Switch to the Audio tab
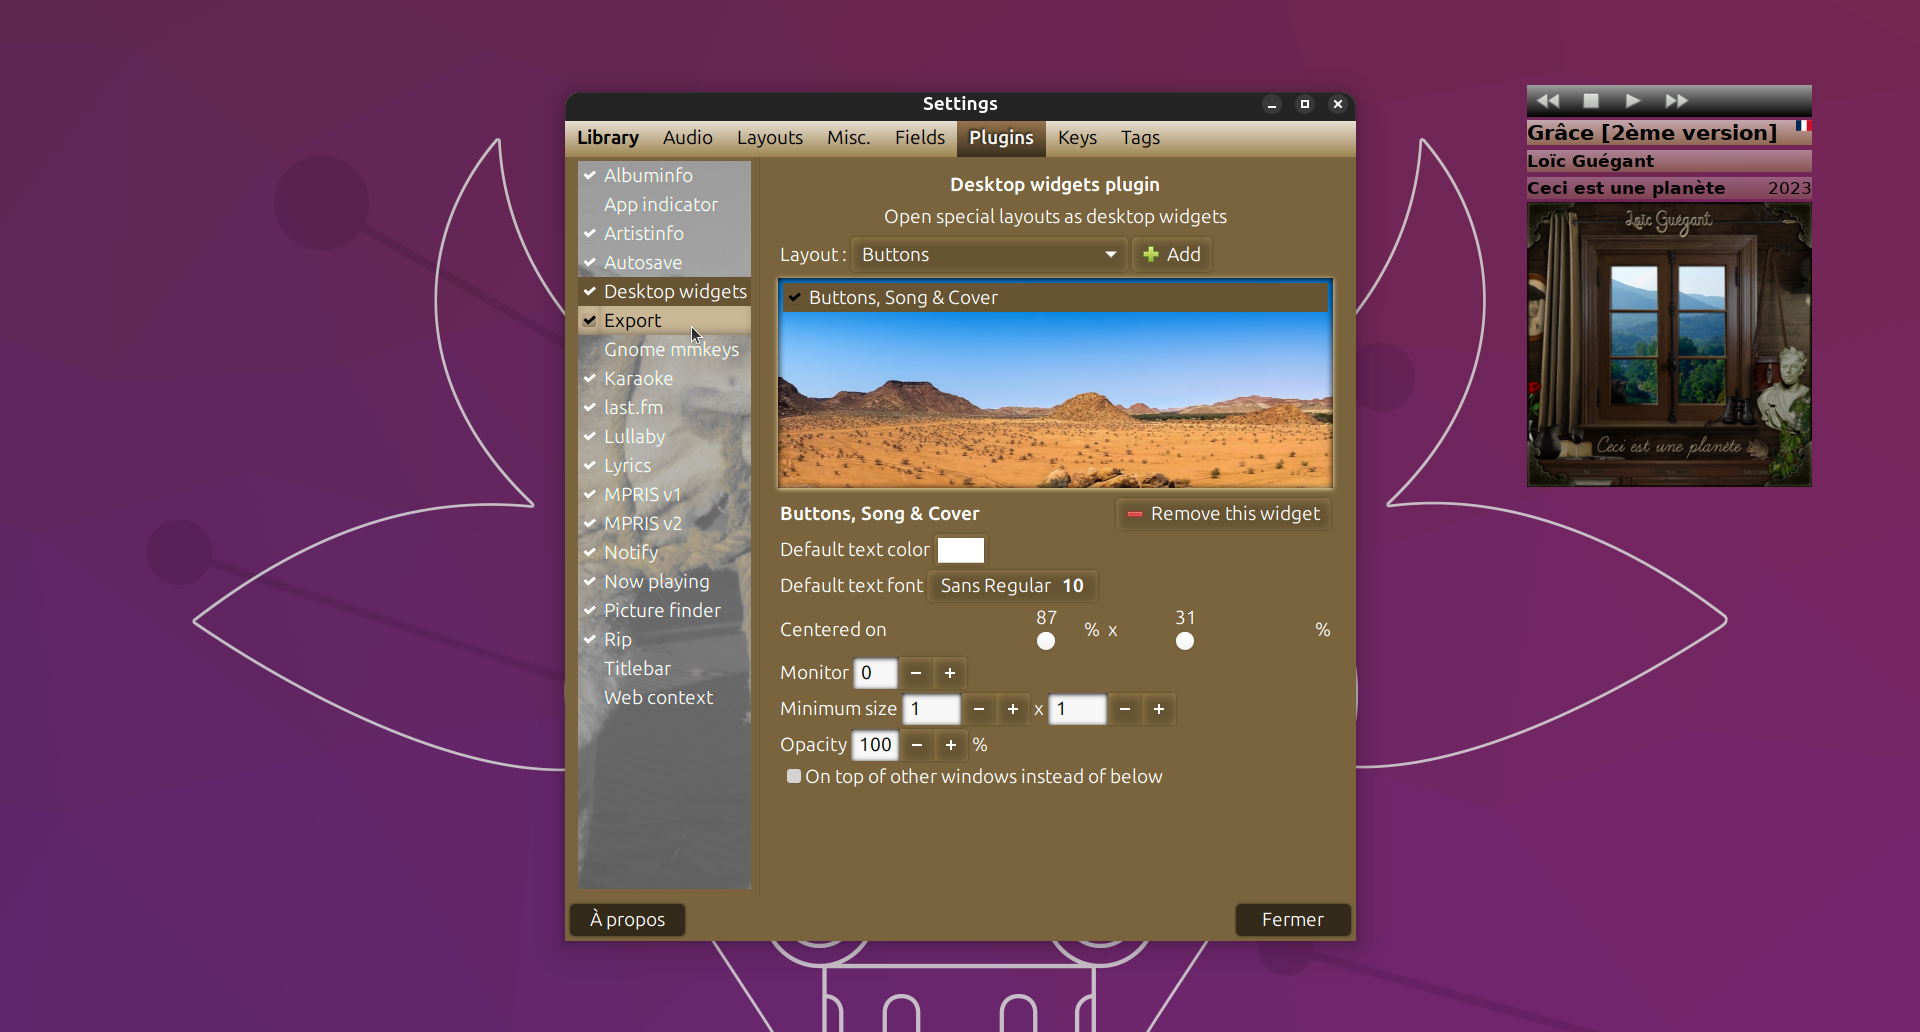1920x1032 pixels. point(688,138)
